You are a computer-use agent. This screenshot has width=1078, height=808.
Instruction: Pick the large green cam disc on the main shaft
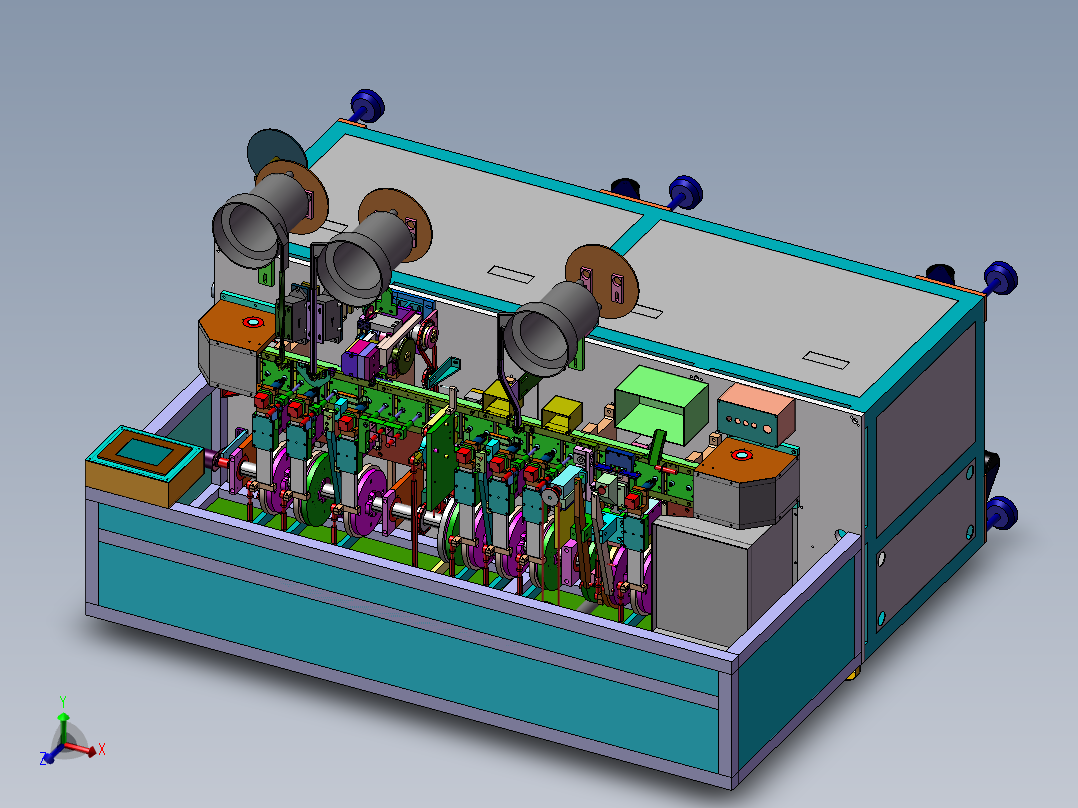pyautogui.click(x=318, y=488)
